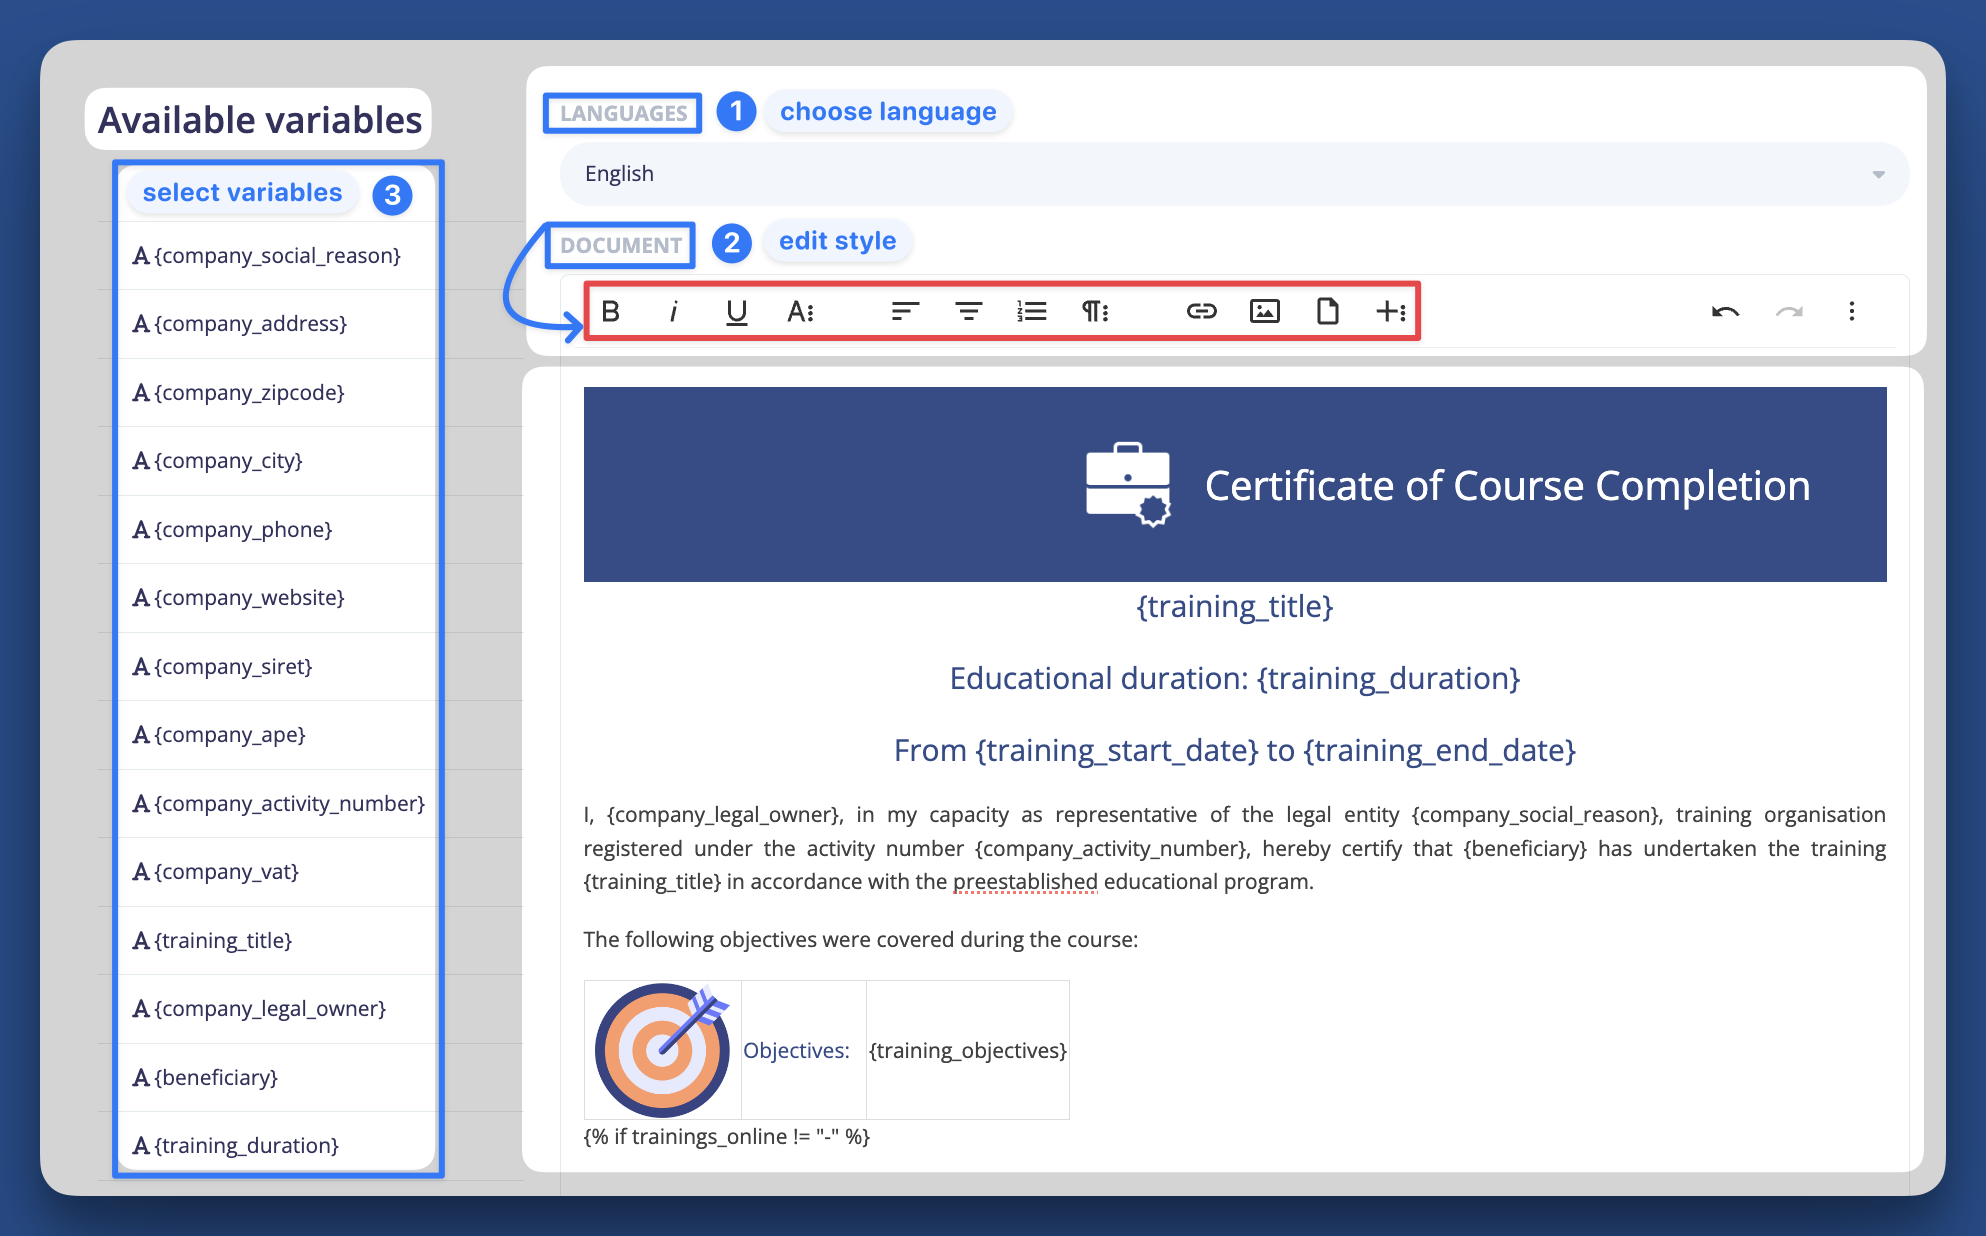Redo the last change
The height and width of the screenshot is (1236, 1986).
[1789, 311]
